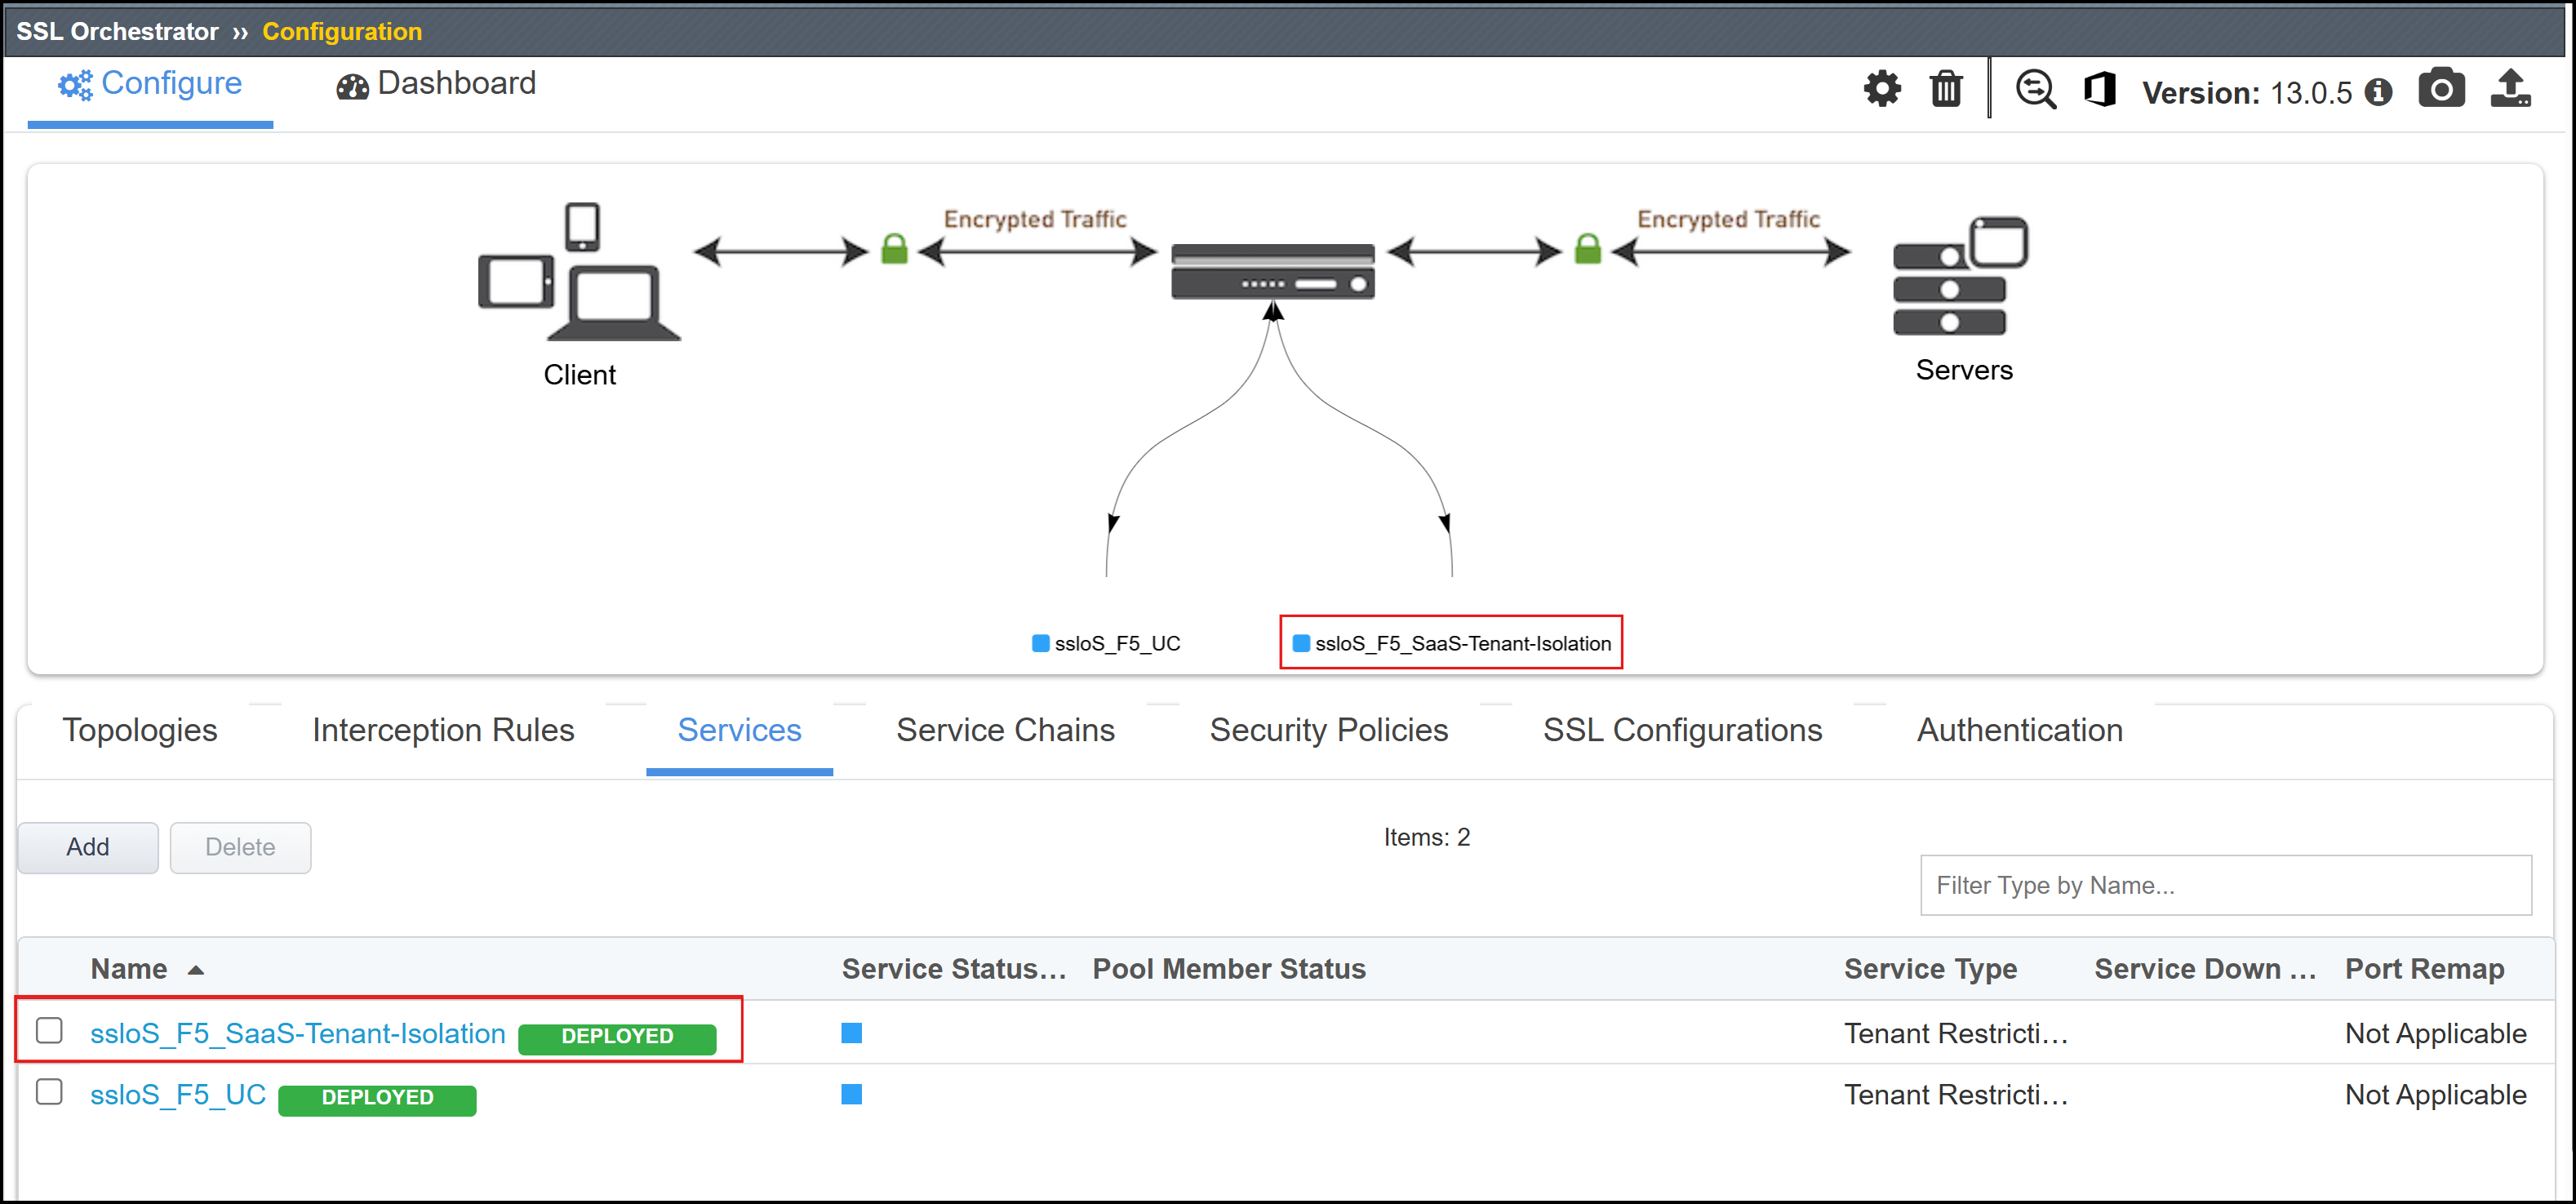
Task: Click the green lock near Servers
Action: pos(1588,248)
